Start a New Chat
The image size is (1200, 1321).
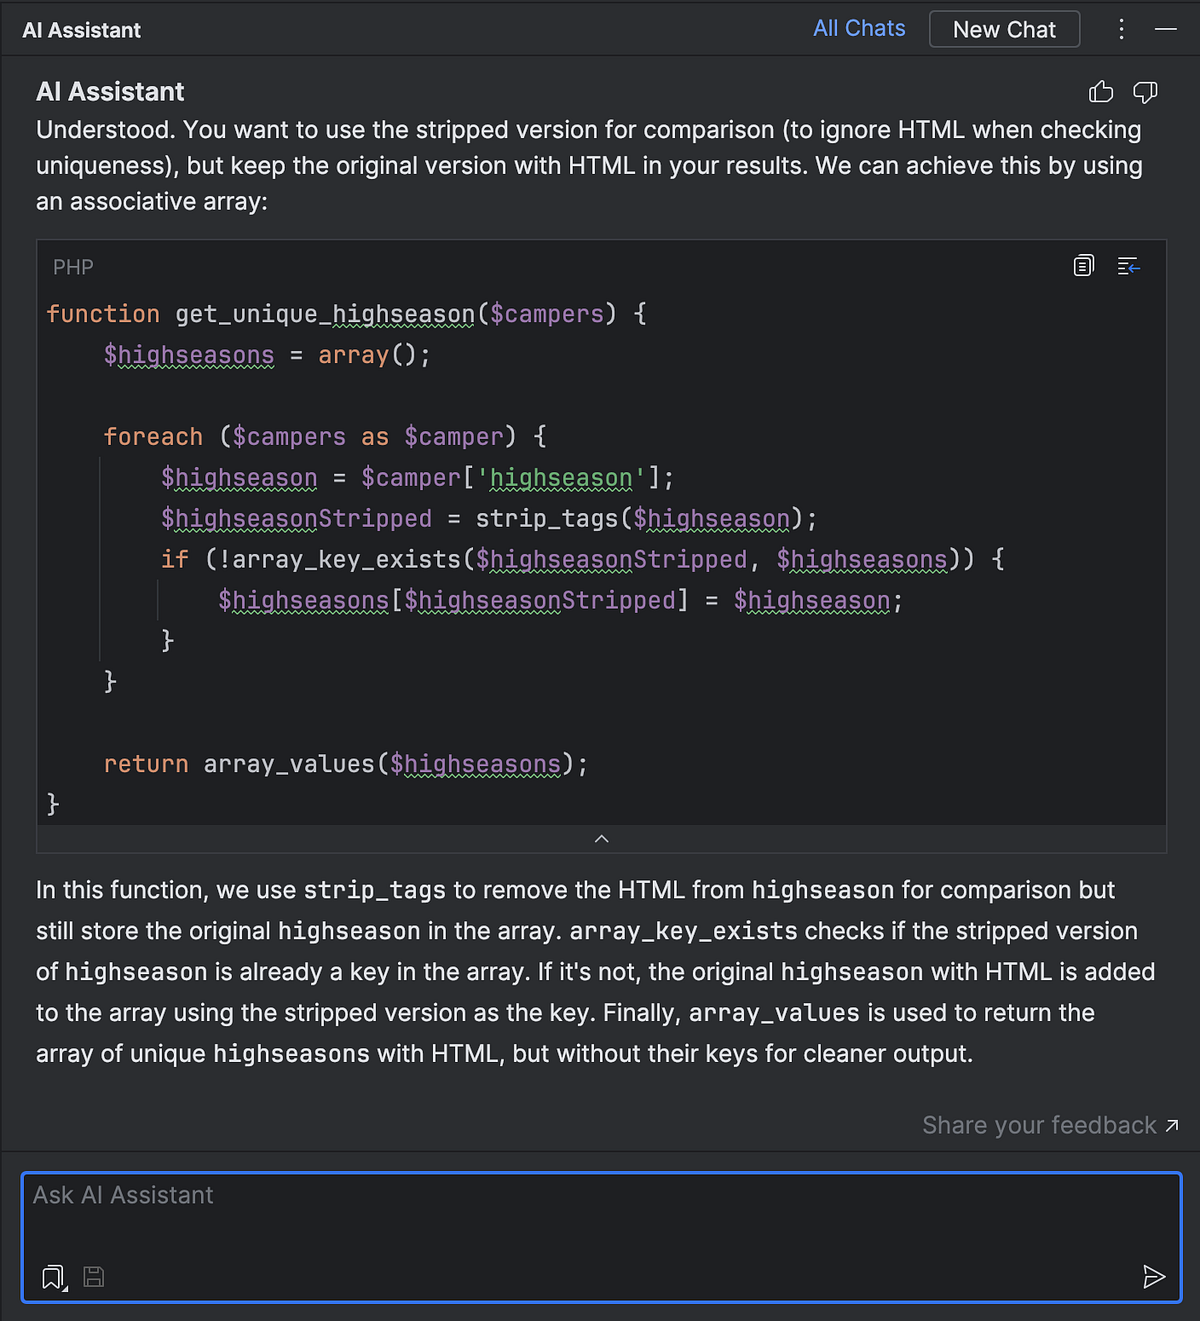(1004, 29)
